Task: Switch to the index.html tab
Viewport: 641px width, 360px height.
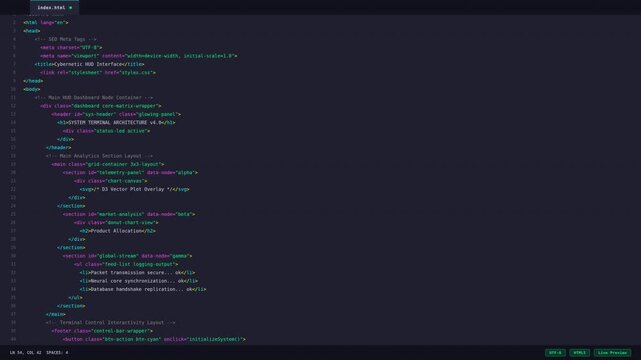Action: 54,7
